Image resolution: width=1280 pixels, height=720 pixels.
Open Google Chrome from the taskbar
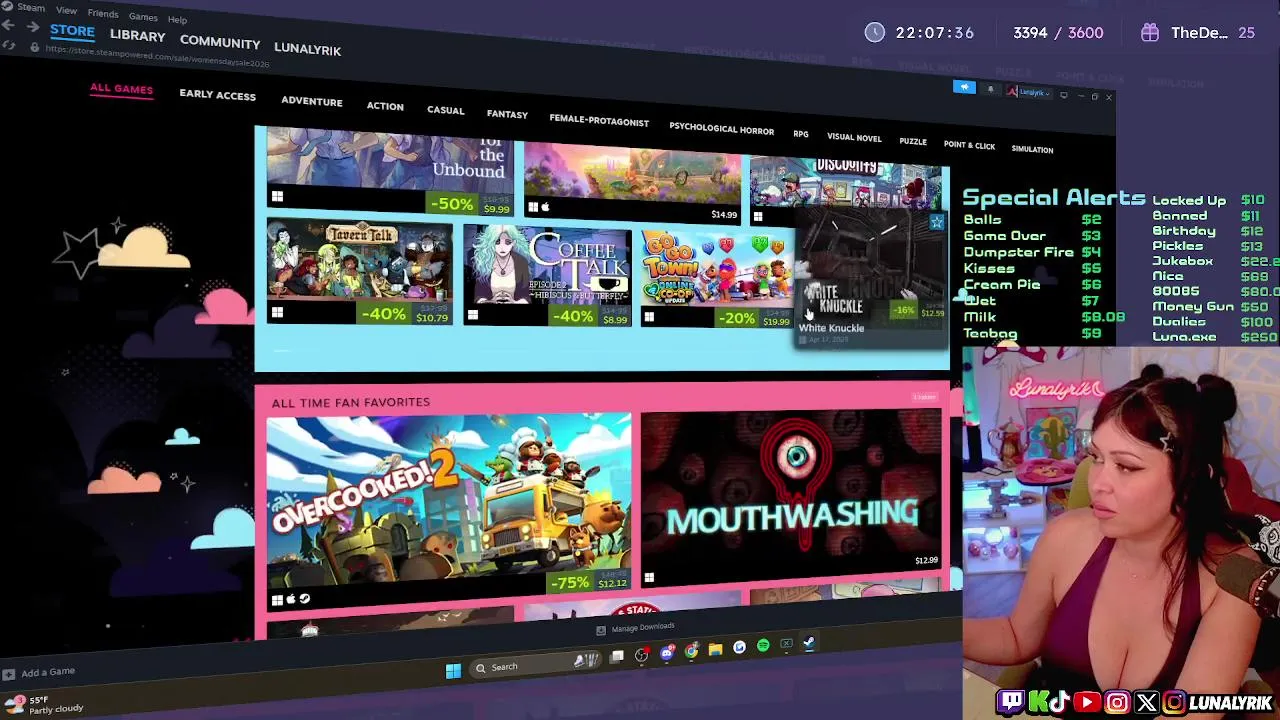pyautogui.click(x=691, y=651)
